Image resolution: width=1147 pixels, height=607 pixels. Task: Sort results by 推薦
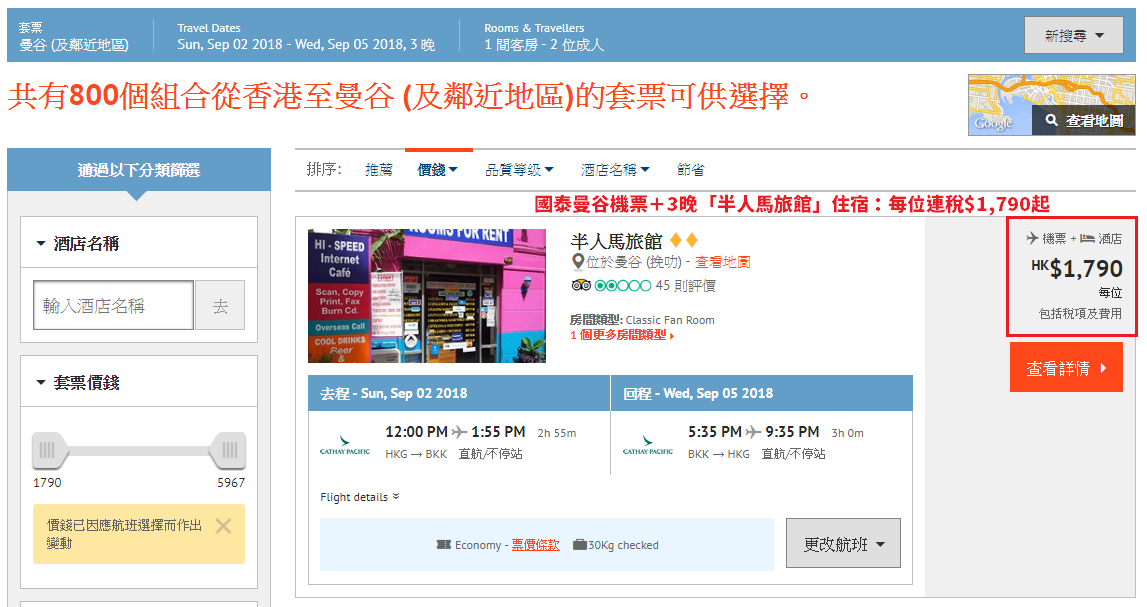(x=379, y=170)
